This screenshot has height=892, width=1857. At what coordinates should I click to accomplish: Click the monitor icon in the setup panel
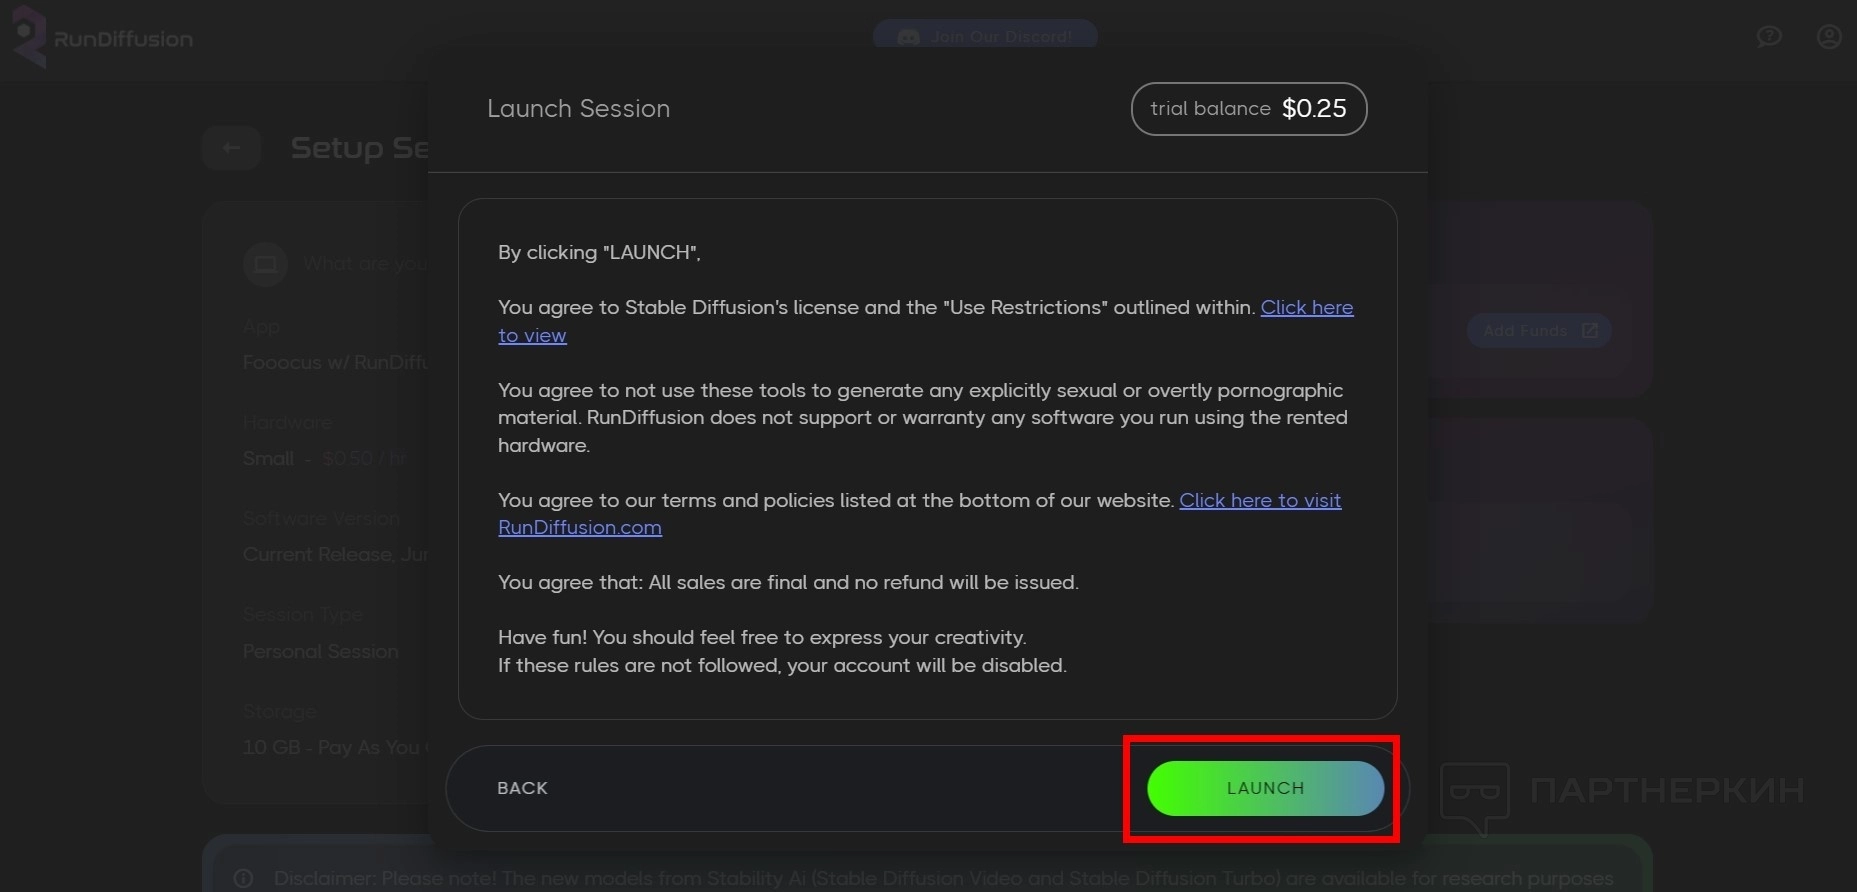point(266,265)
